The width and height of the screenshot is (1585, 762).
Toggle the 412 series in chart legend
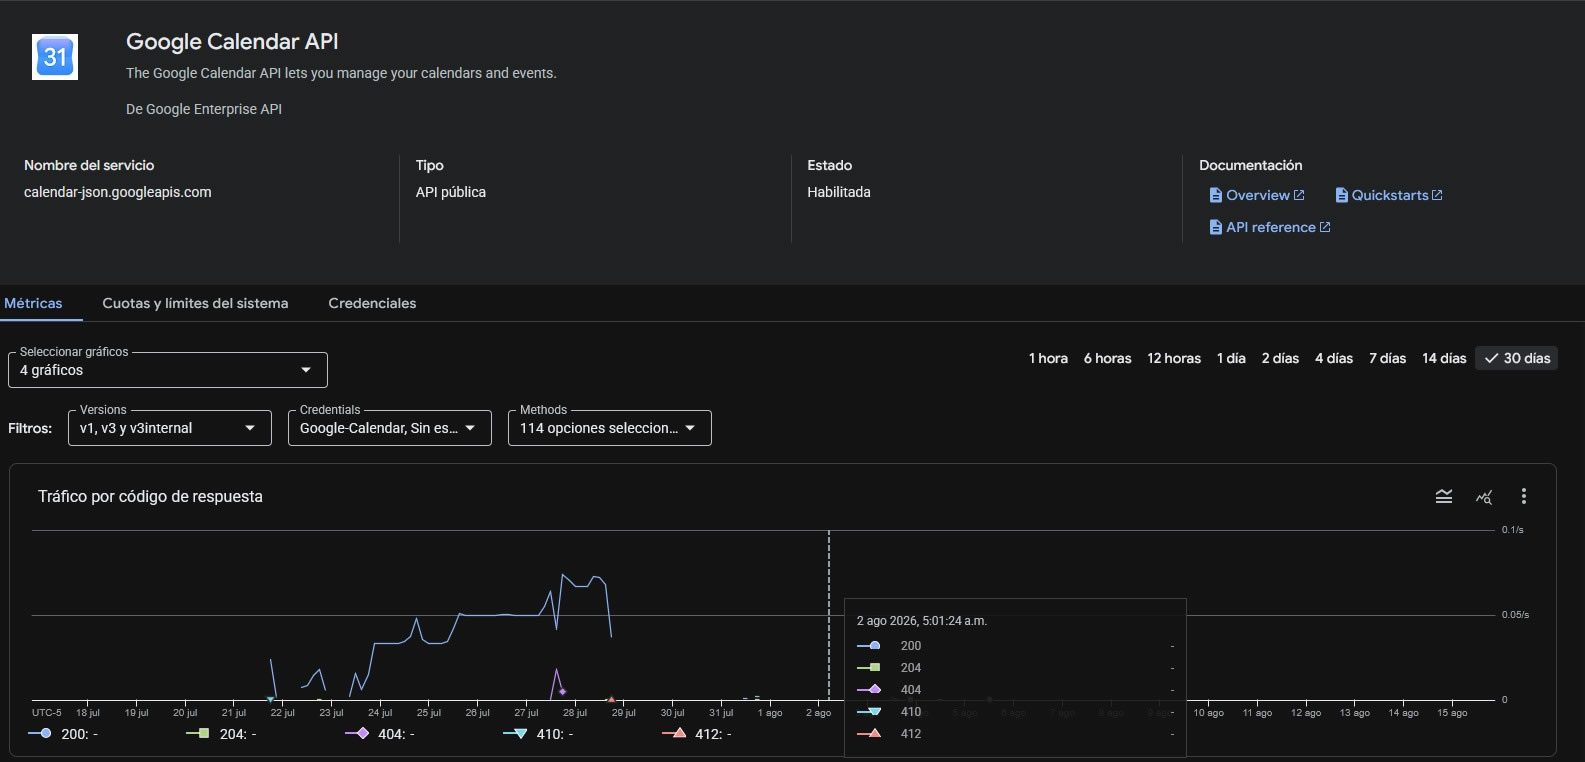click(697, 734)
